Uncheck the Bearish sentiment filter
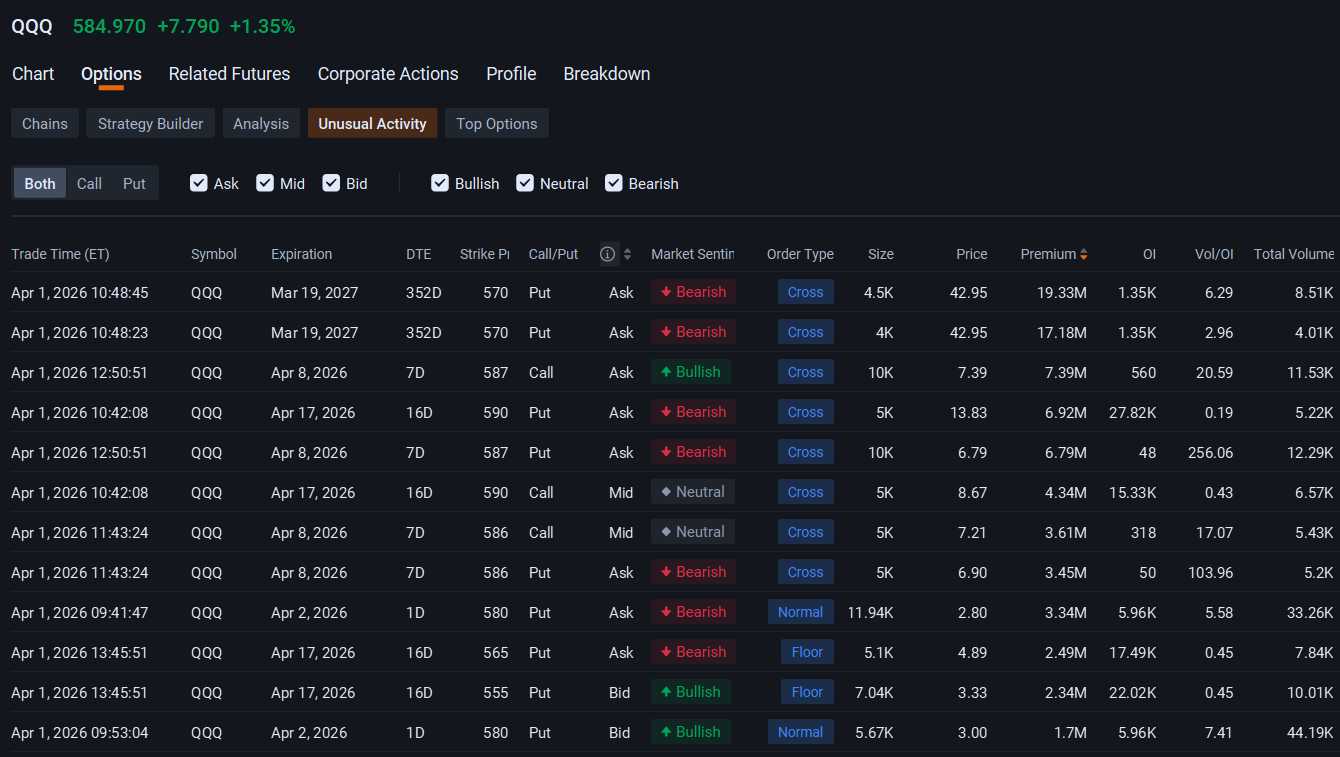Viewport: 1340px width, 757px height. 614,183
